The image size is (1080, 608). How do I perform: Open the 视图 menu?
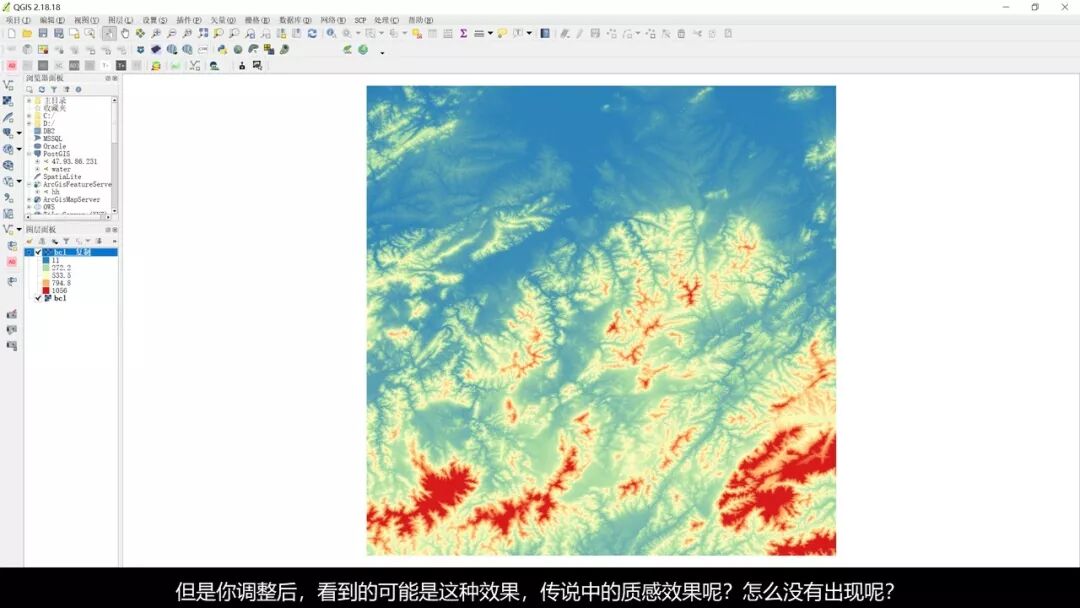(x=86, y=20)
